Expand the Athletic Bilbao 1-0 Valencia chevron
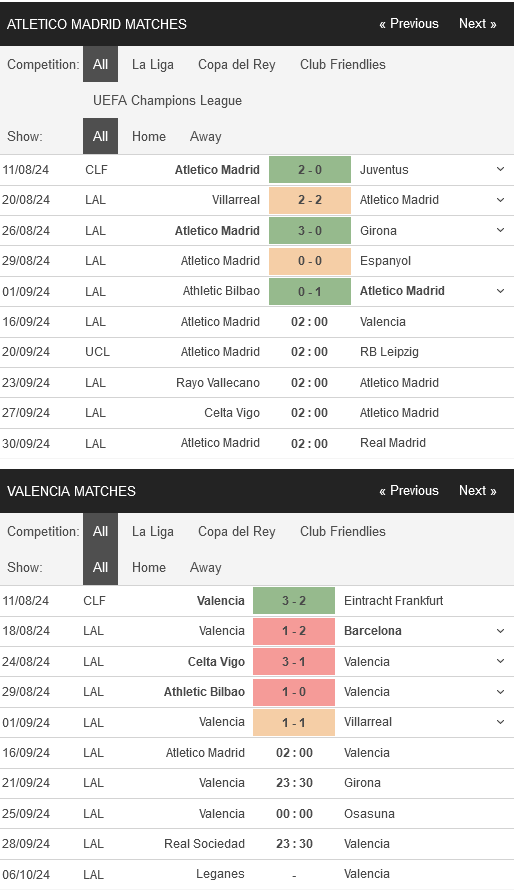 click(x=500, y=692)
